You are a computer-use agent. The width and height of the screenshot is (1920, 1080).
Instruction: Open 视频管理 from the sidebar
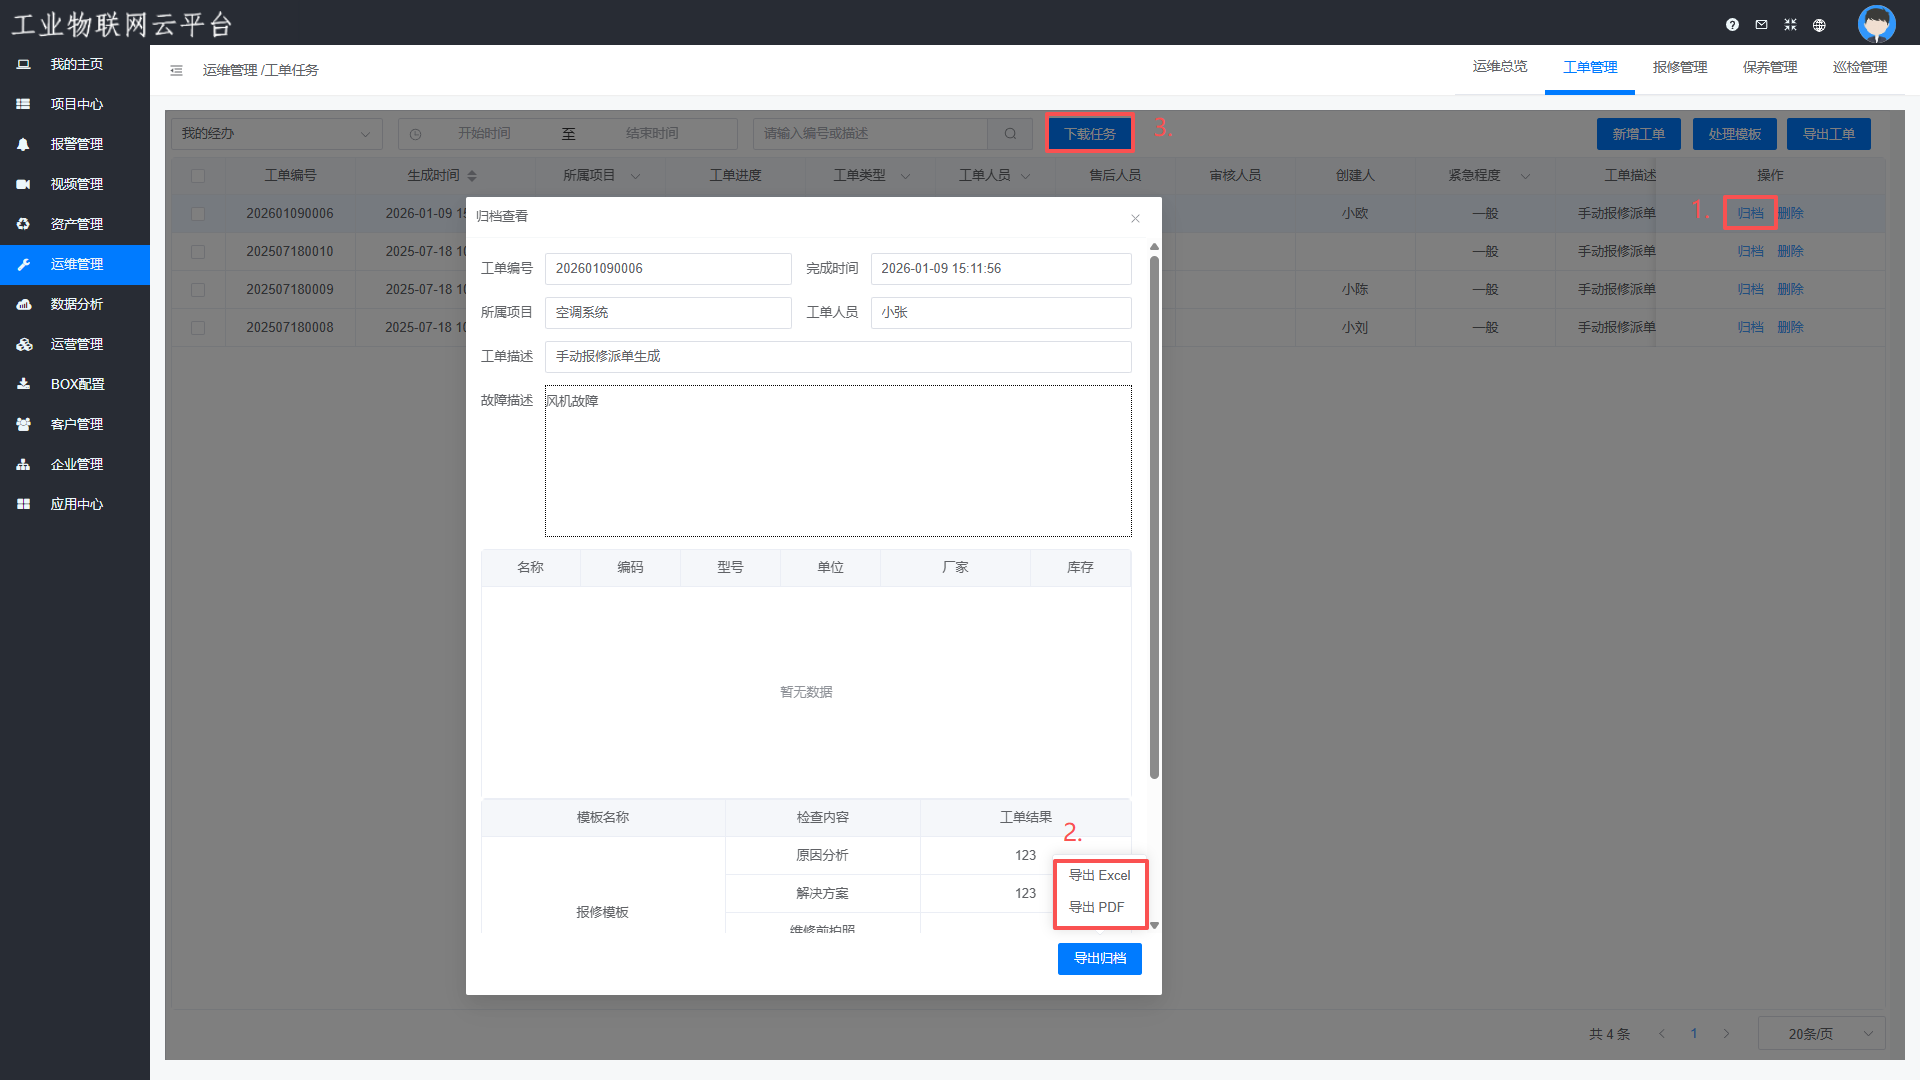pyautogui.click(x=76, y=184)
